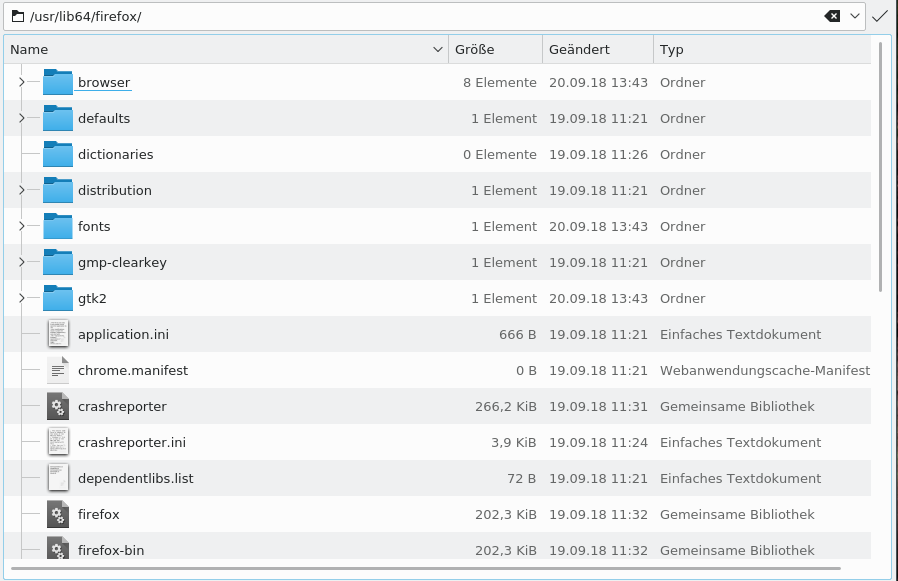Open the path history dropdown arrow
The height and width of the screenshot is (581, 898).
[855, 16]
